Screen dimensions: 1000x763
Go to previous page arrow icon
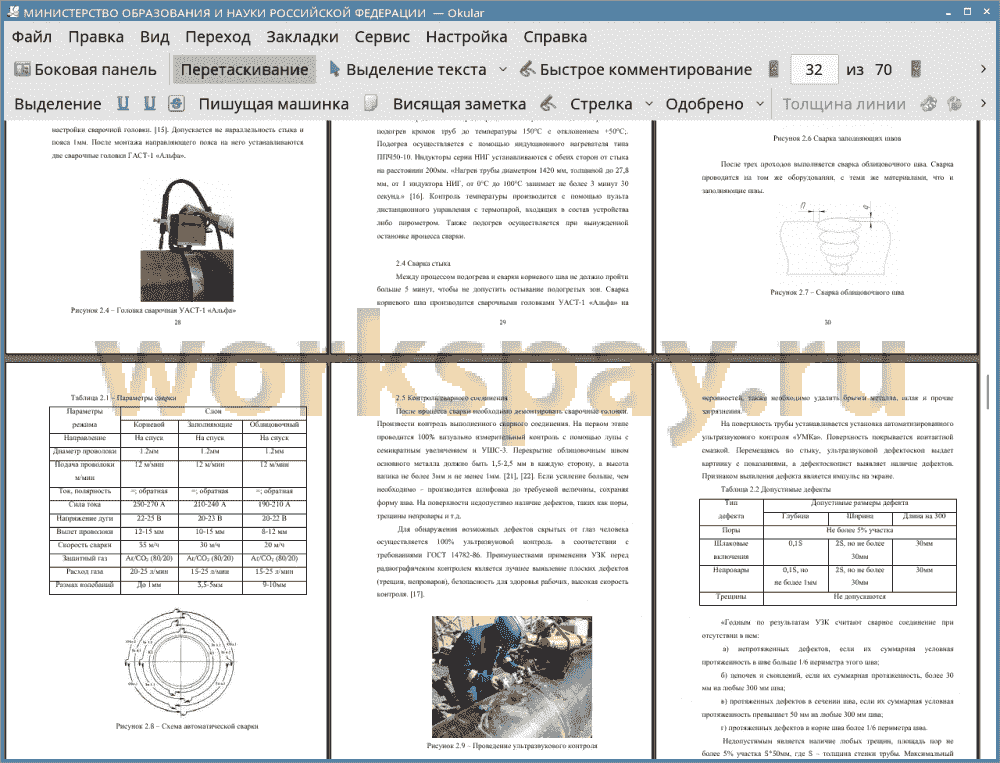point(774,69)
